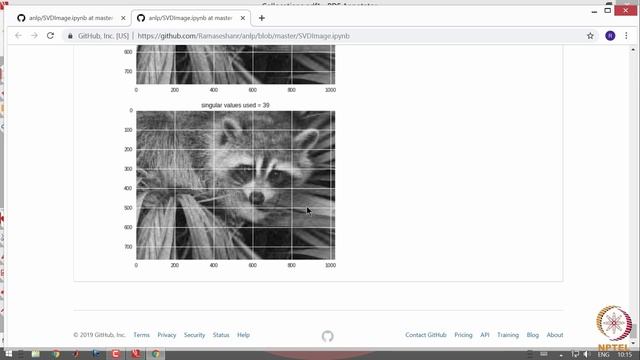
Task: Open the Blog footer link
Action: click(x=533, y=335)
